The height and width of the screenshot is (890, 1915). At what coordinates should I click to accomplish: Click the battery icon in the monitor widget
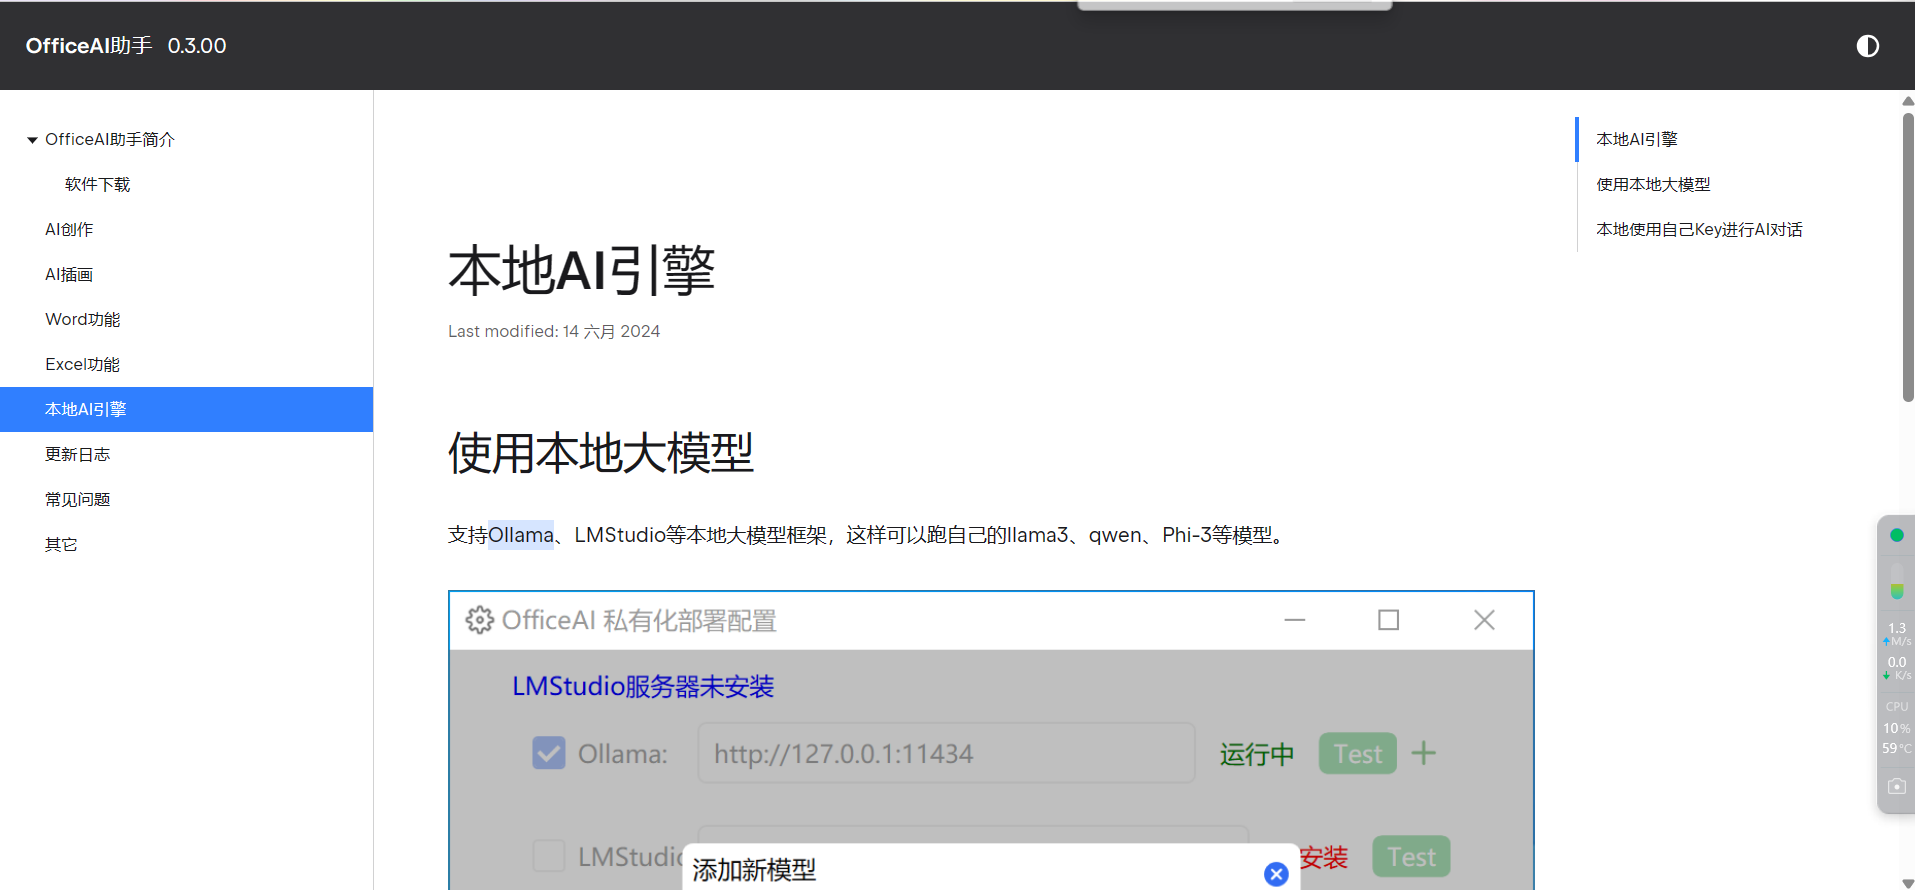[x=1897, y=579]
